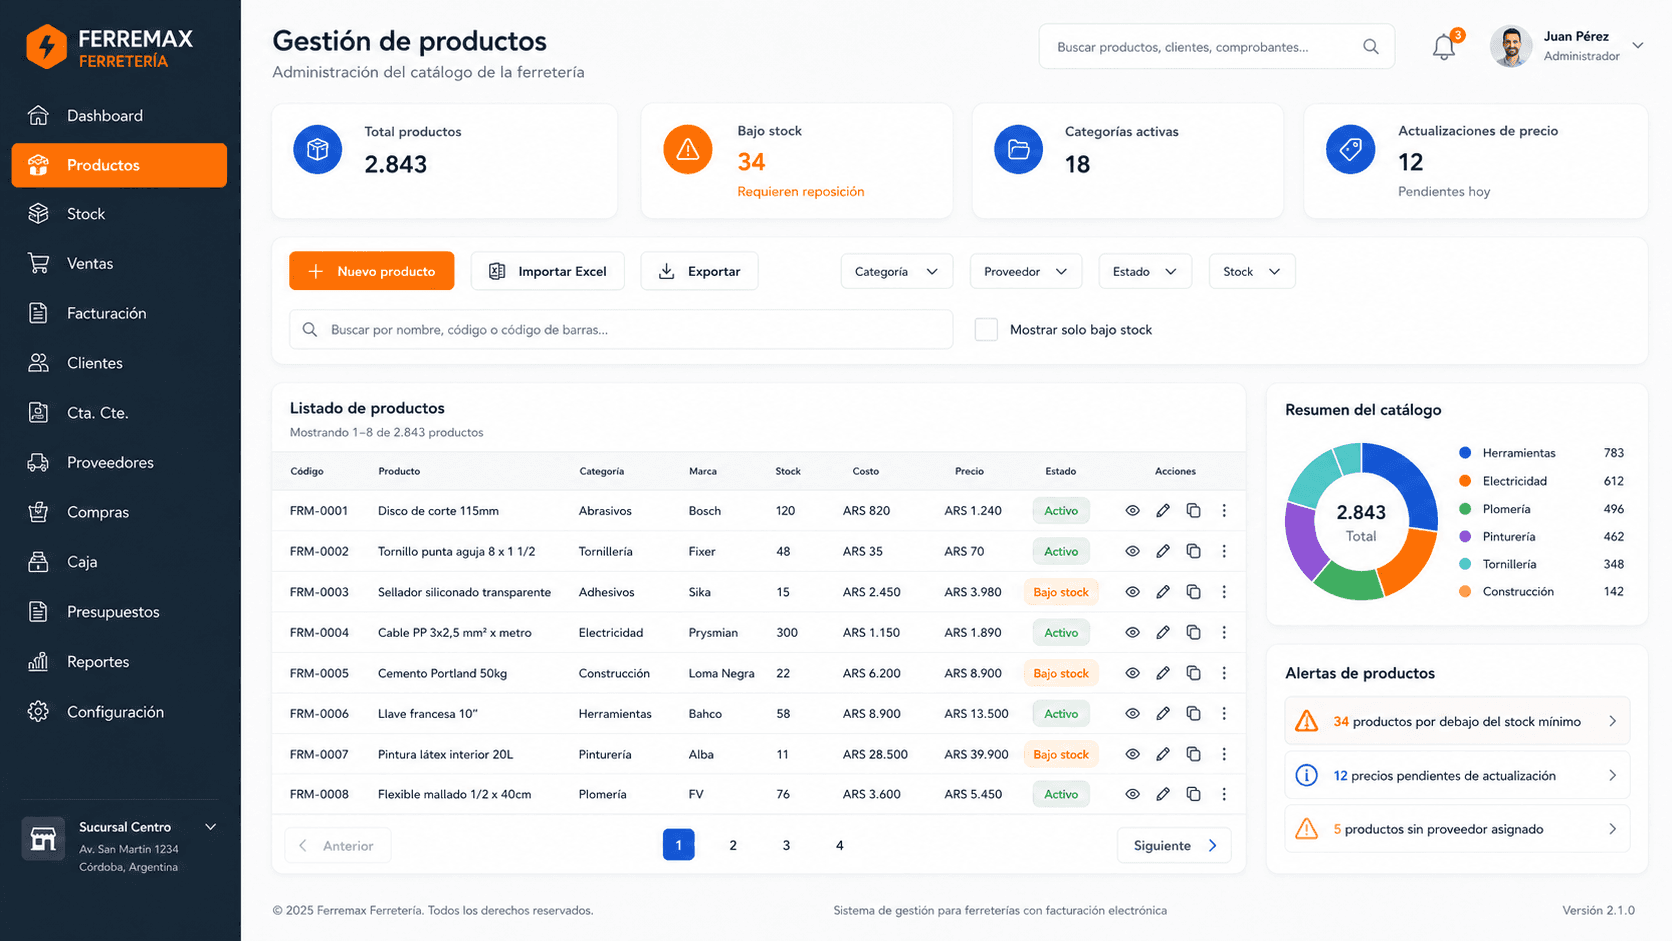Go to next page with Siguiente

(1174, 846)
